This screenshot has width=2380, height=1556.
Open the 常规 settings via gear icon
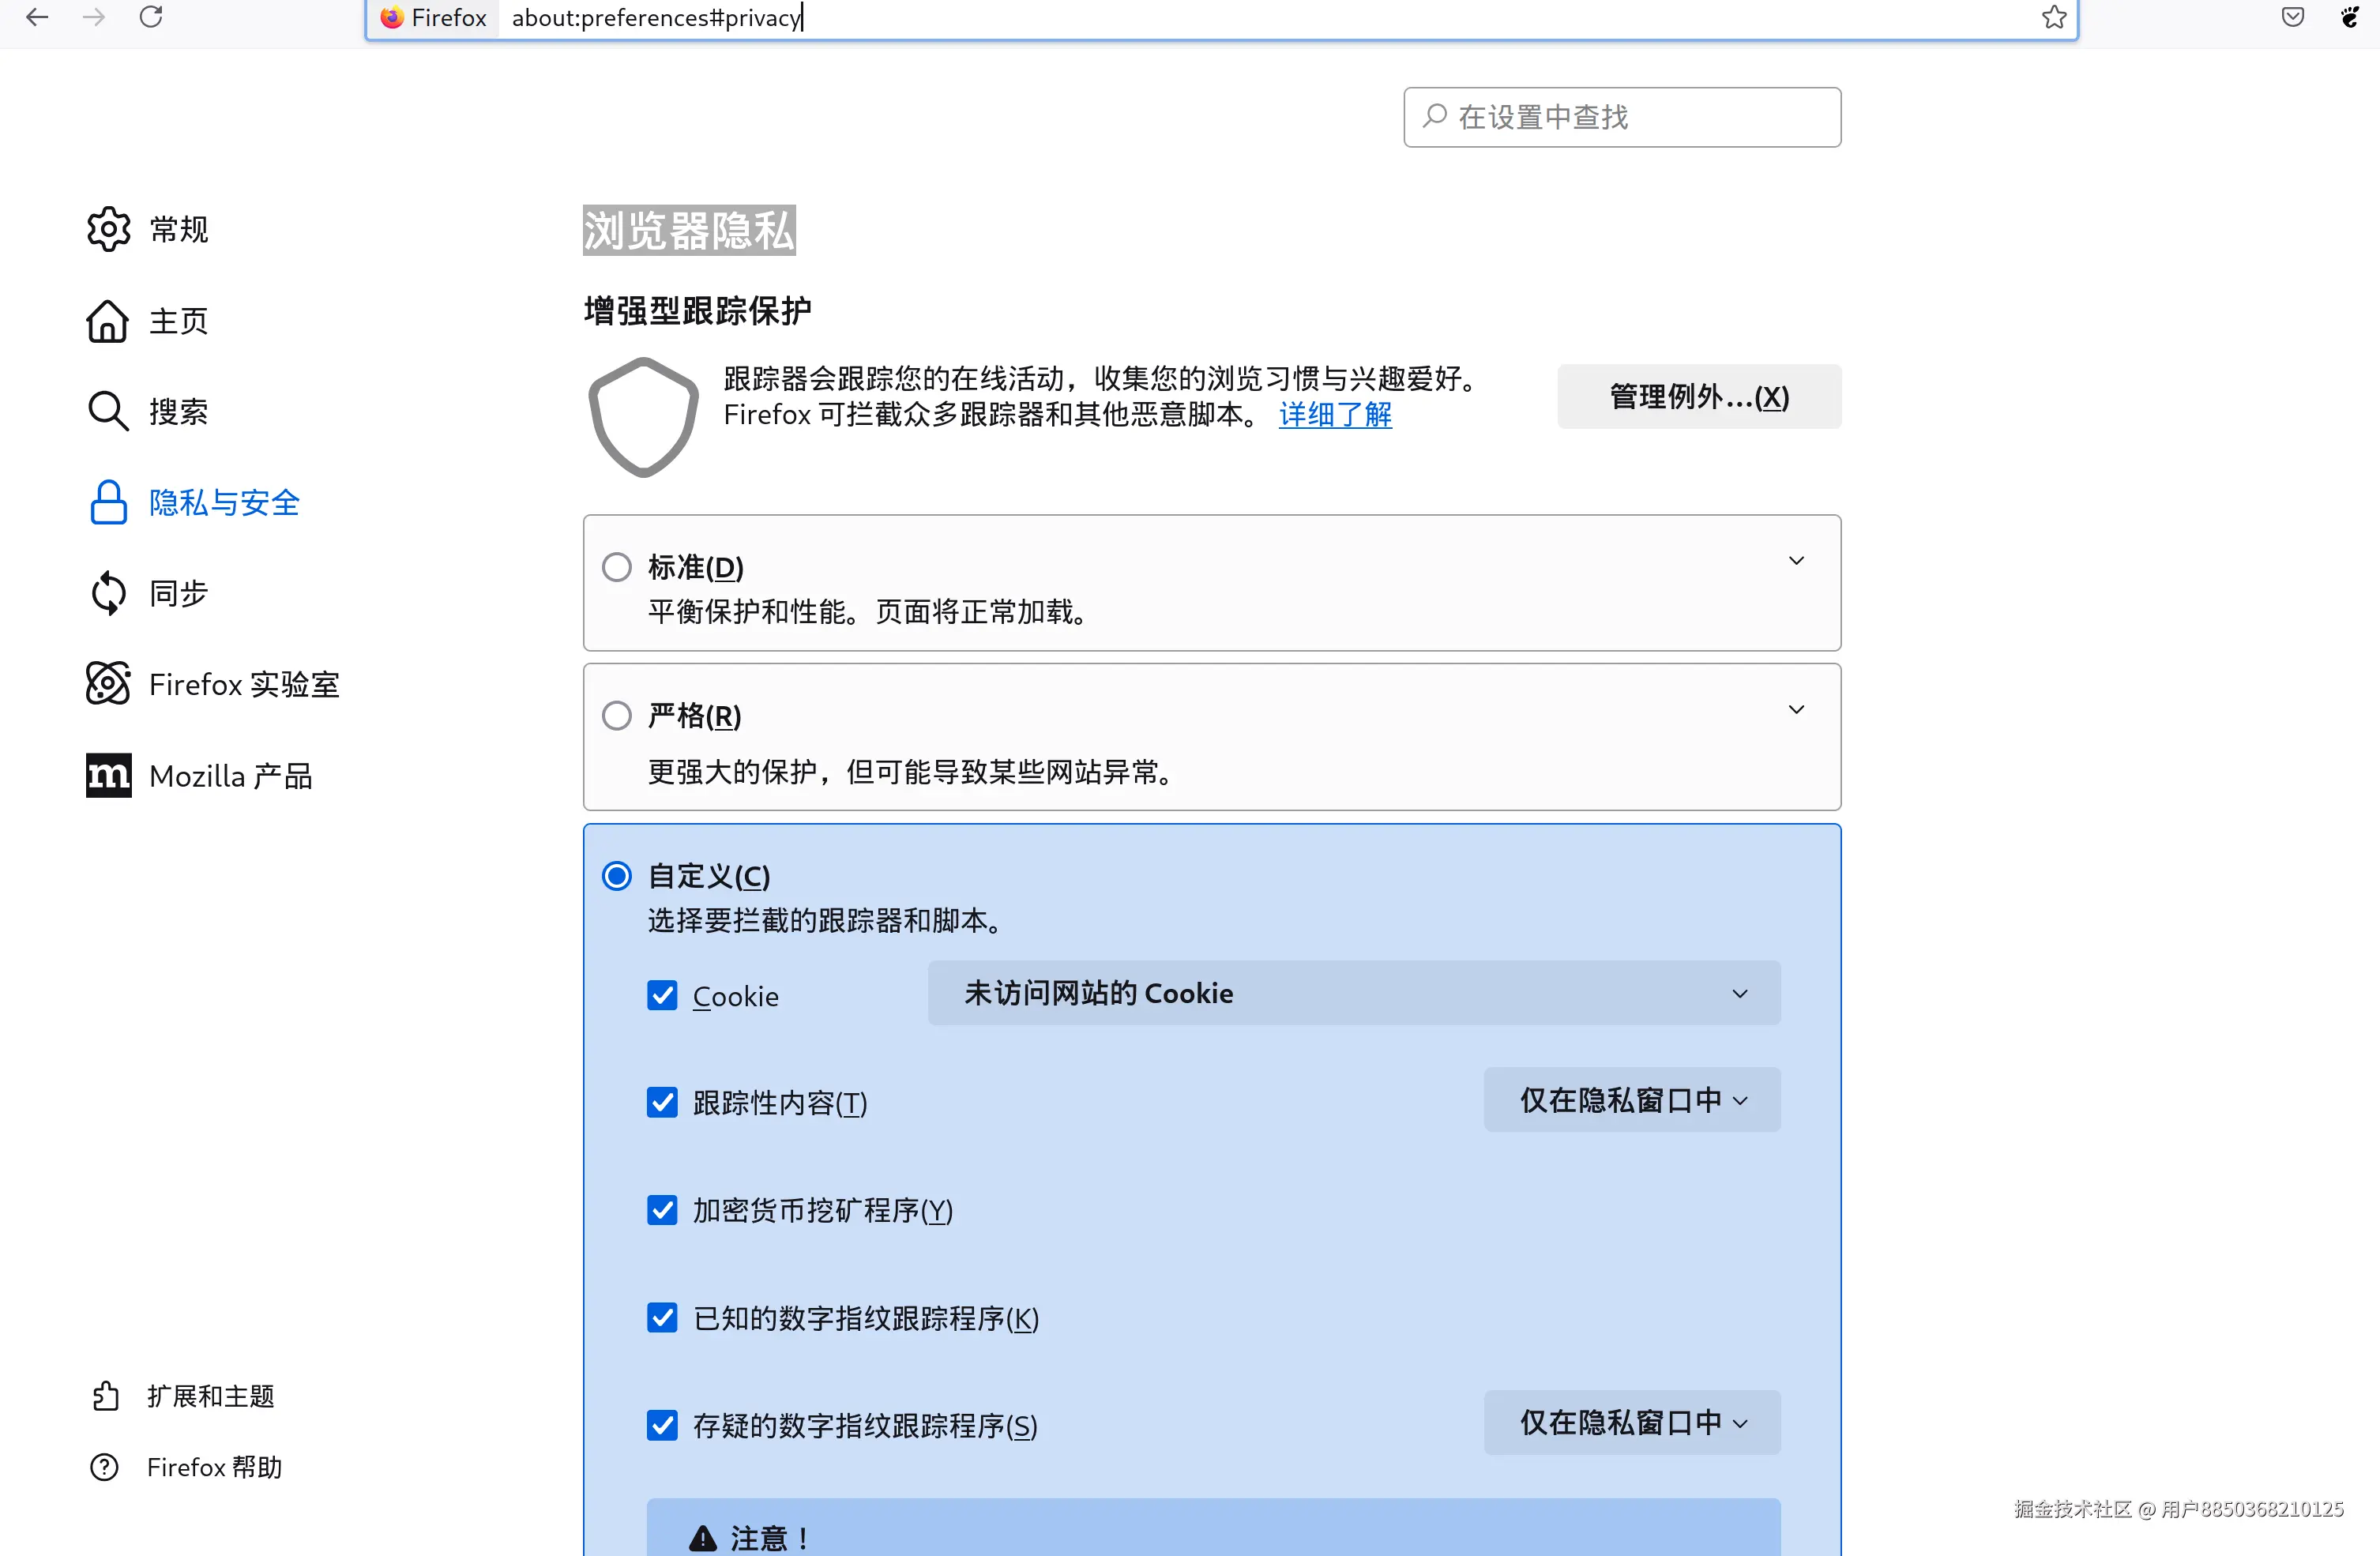[108, 229]
